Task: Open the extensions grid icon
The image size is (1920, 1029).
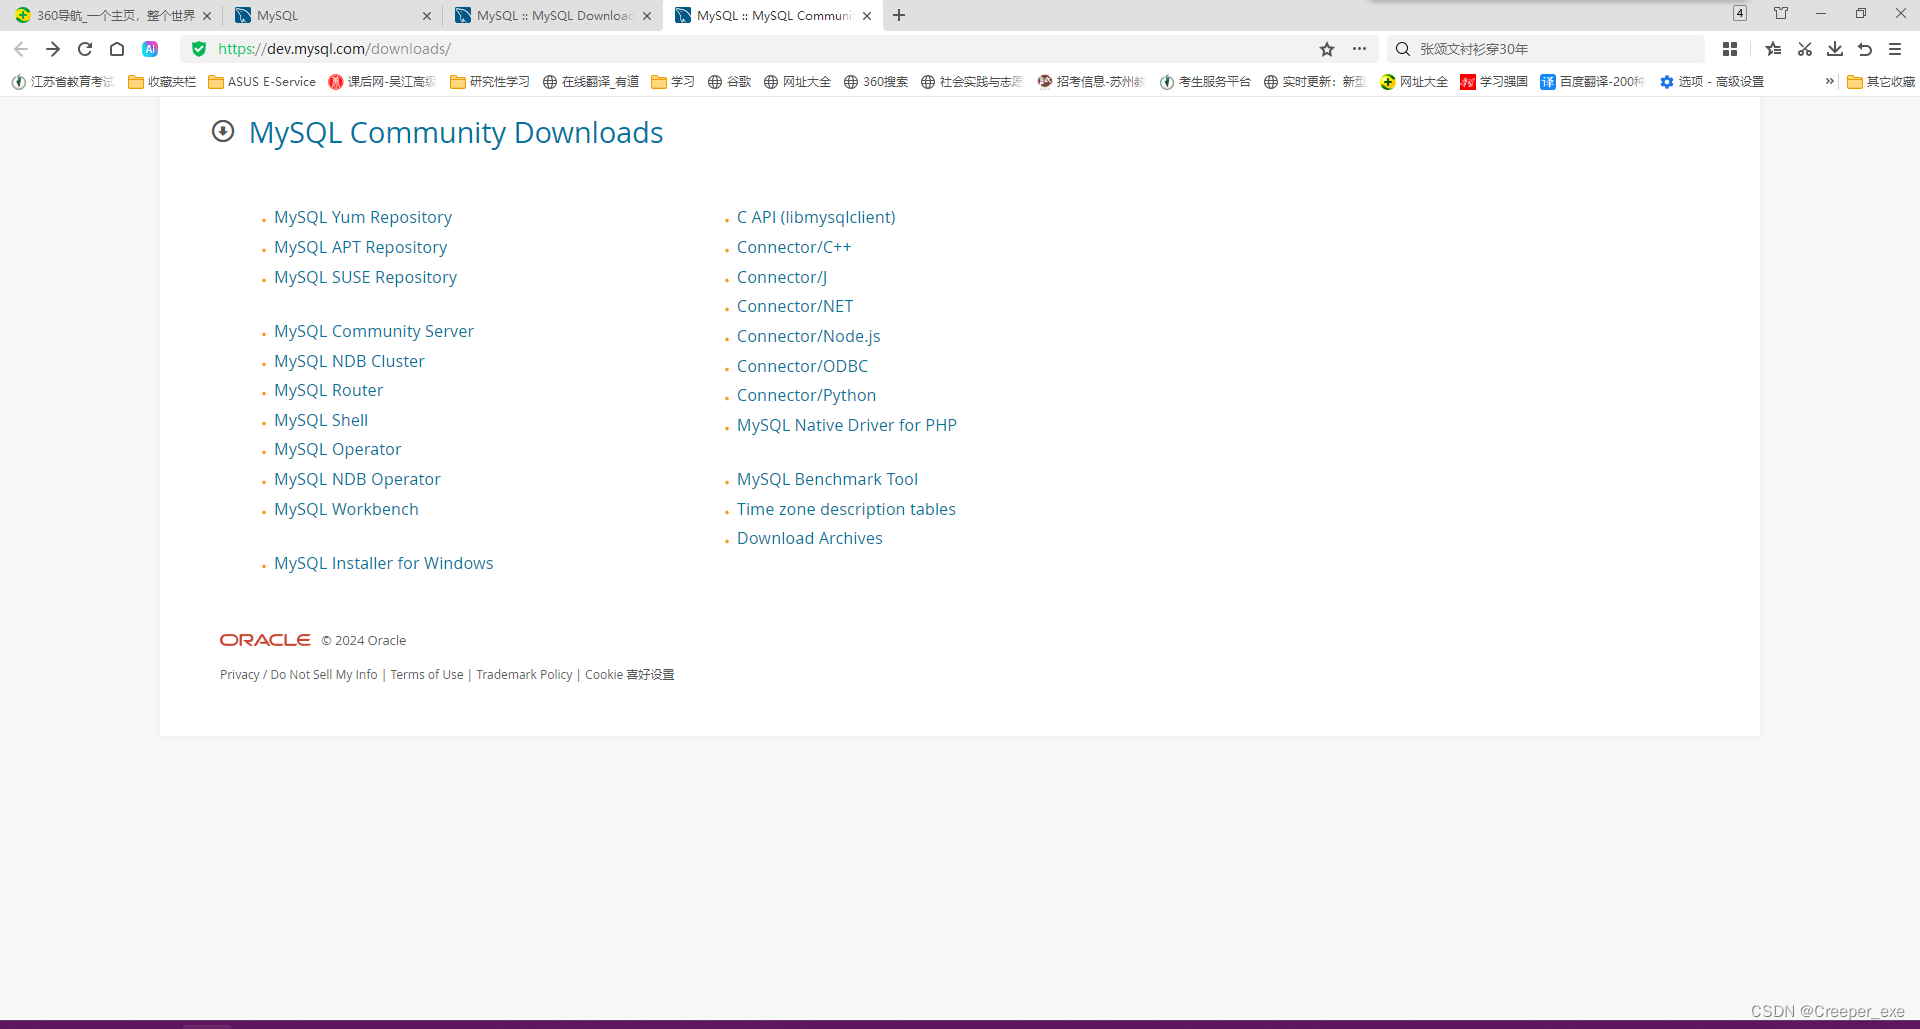Action: click(x=1730, y=49)
